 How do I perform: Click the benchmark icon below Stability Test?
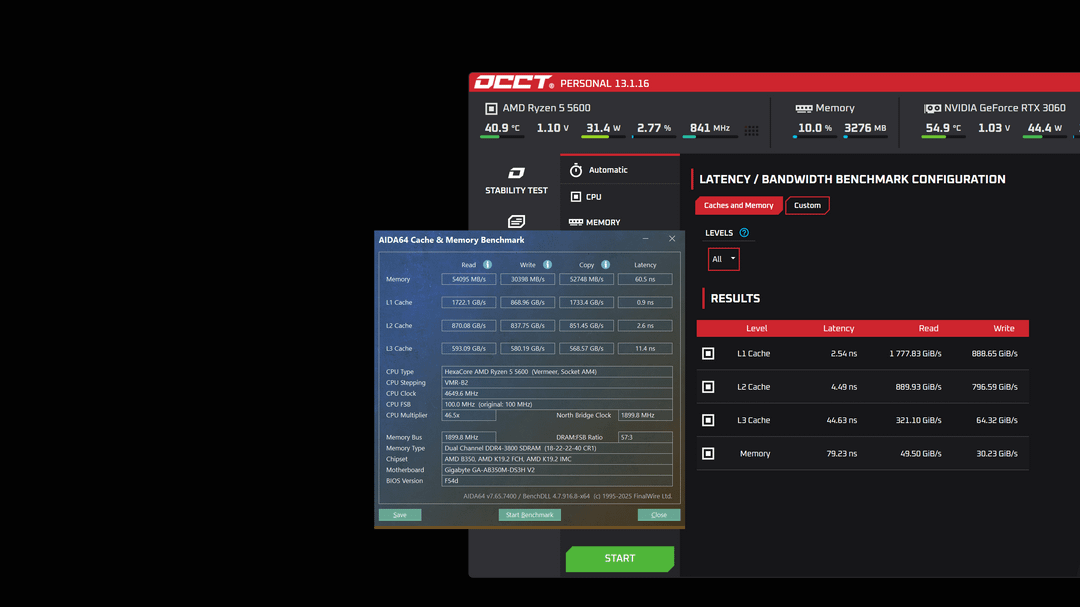pos(516,221)
